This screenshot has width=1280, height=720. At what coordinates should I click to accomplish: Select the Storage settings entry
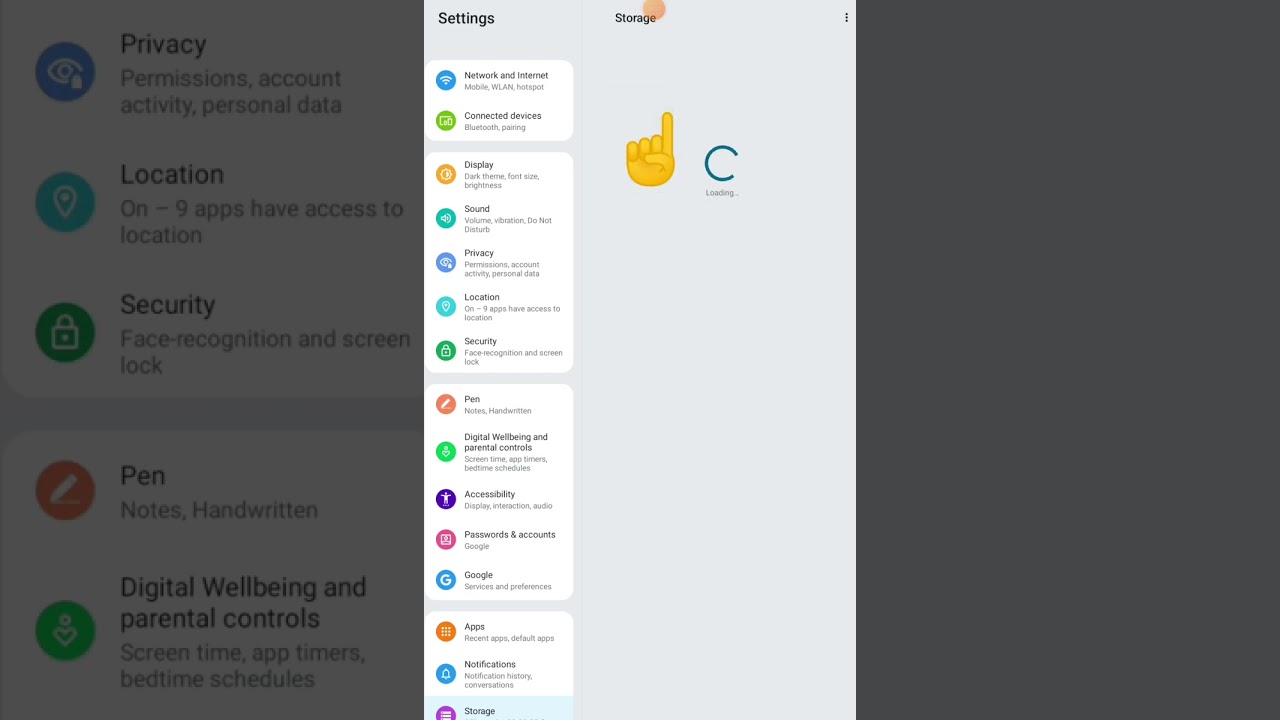499,709
